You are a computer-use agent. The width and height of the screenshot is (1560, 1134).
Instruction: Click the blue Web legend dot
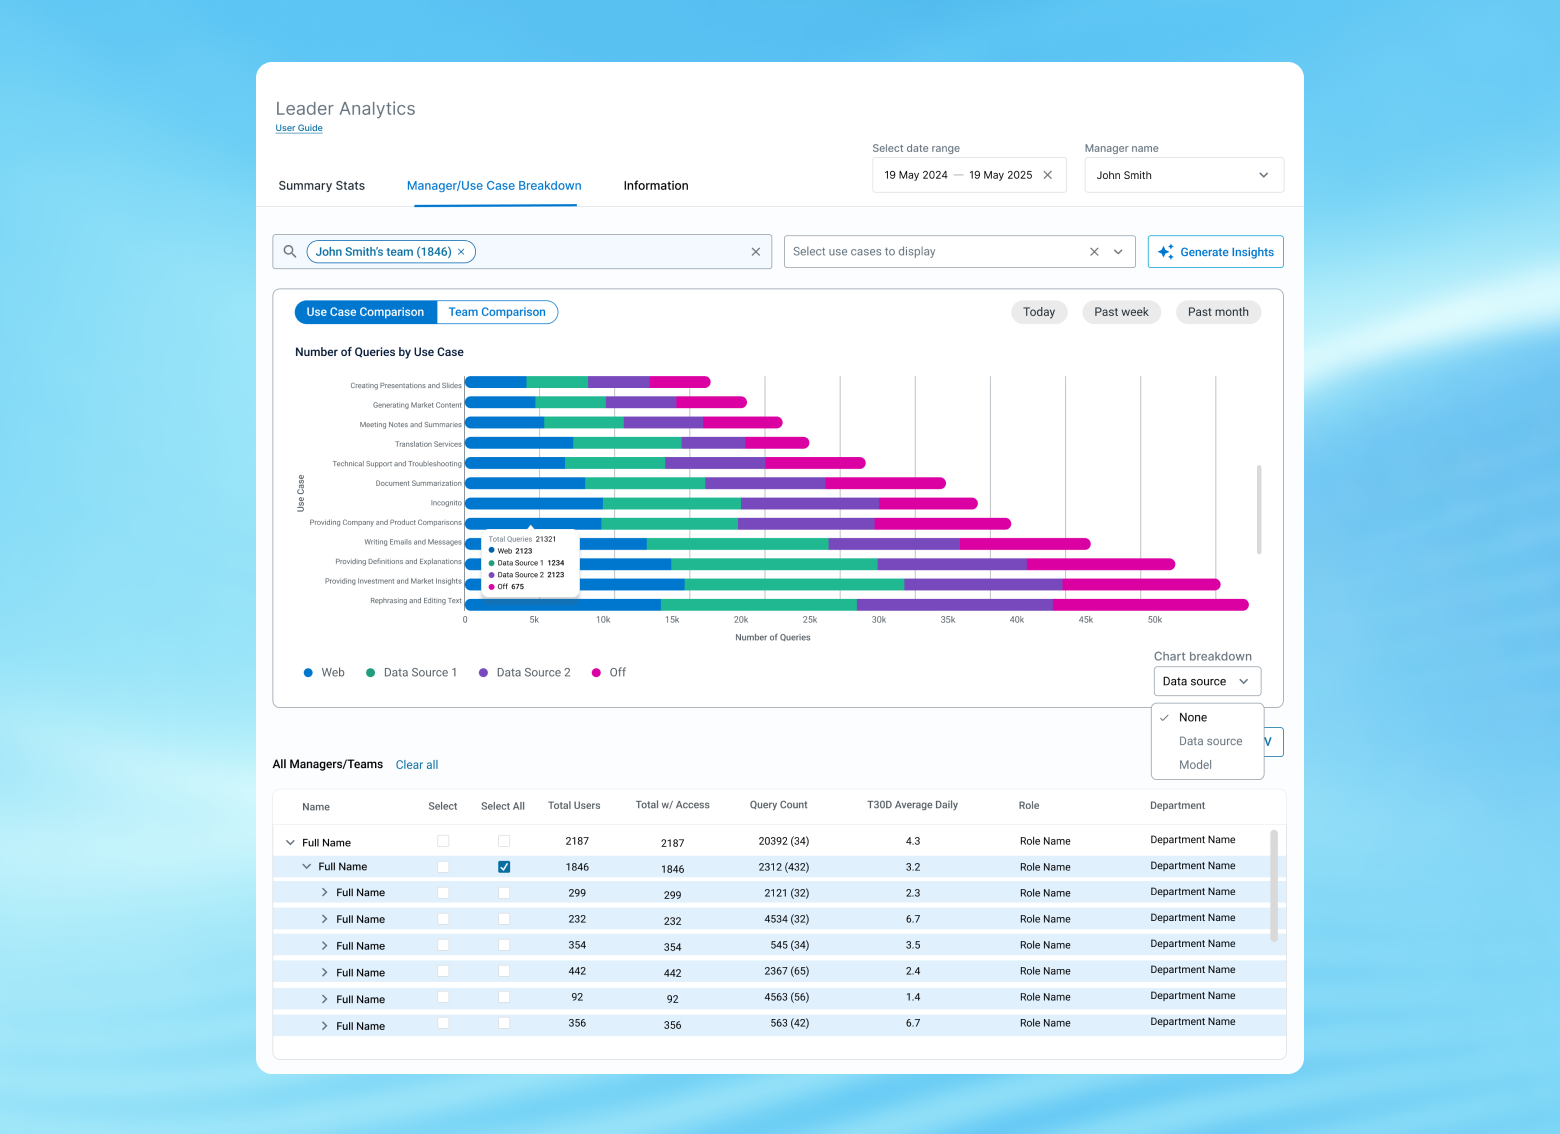[308, 673]
